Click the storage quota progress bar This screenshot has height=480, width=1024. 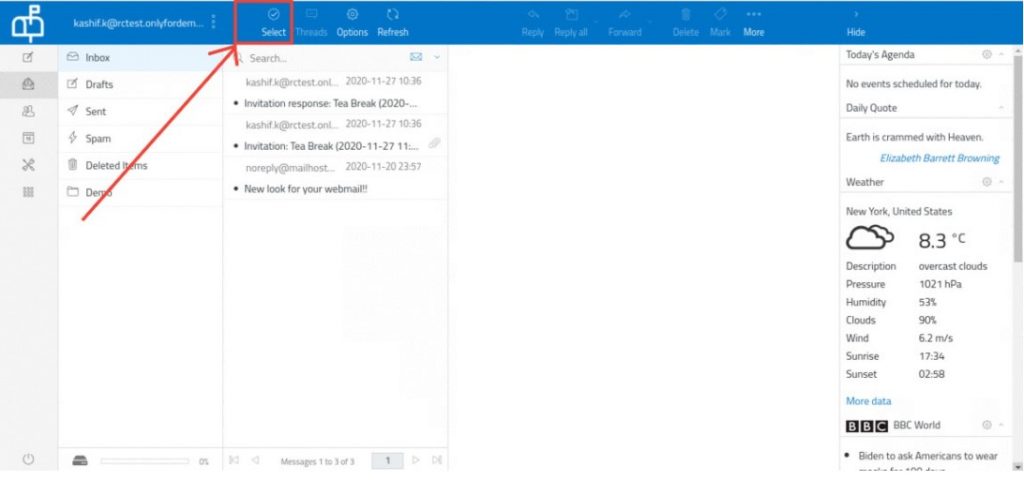point(144,461)
